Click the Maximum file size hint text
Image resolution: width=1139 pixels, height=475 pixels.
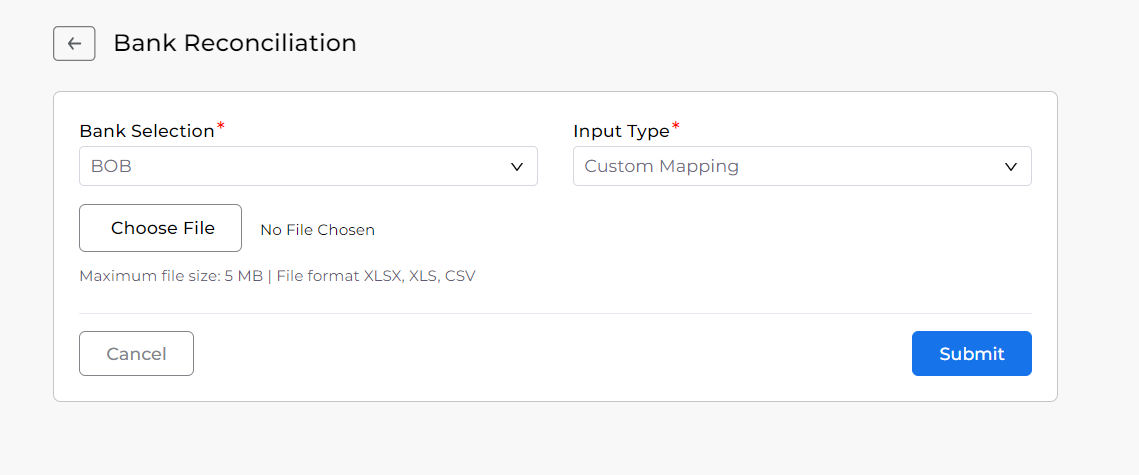277,276
